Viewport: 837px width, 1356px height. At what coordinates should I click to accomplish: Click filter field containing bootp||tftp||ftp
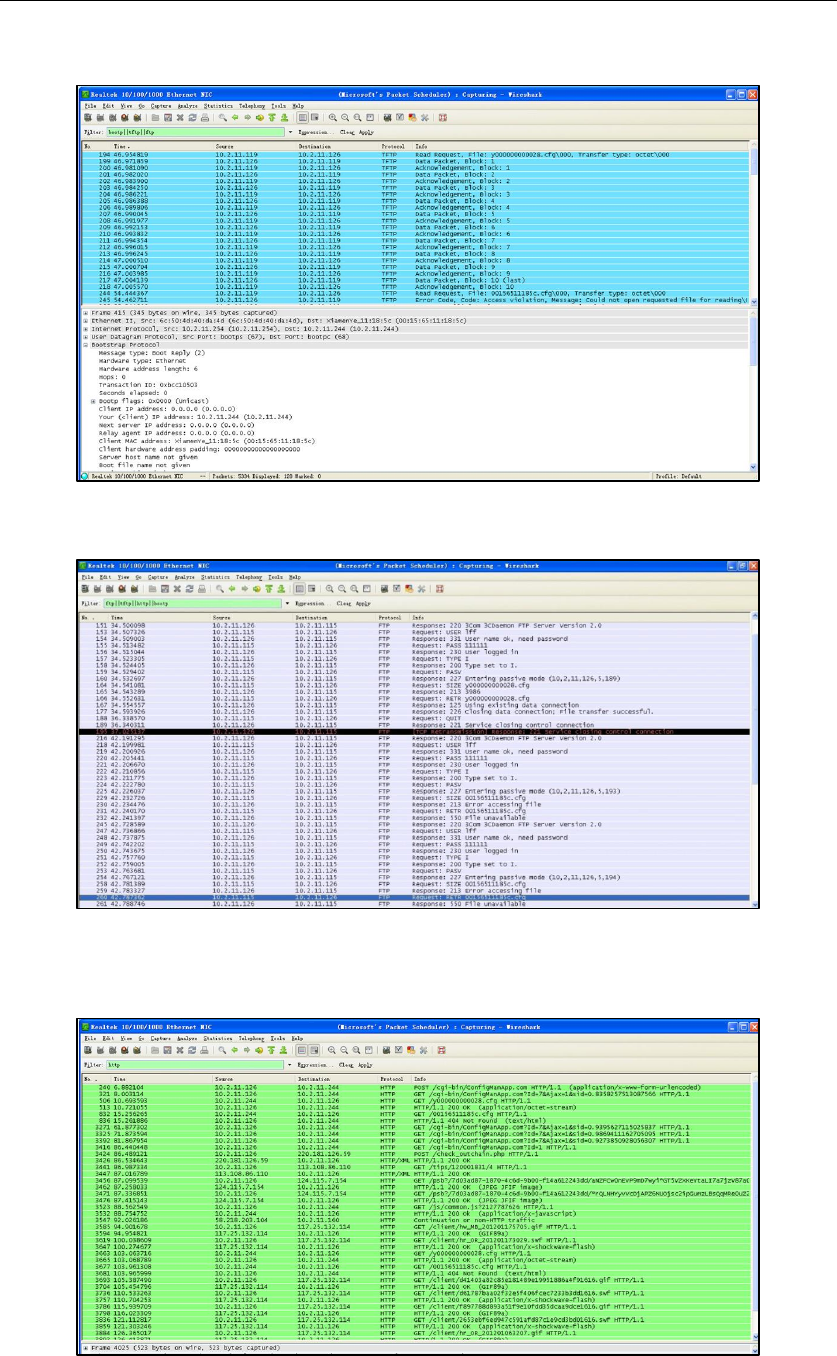coord(196,132)
